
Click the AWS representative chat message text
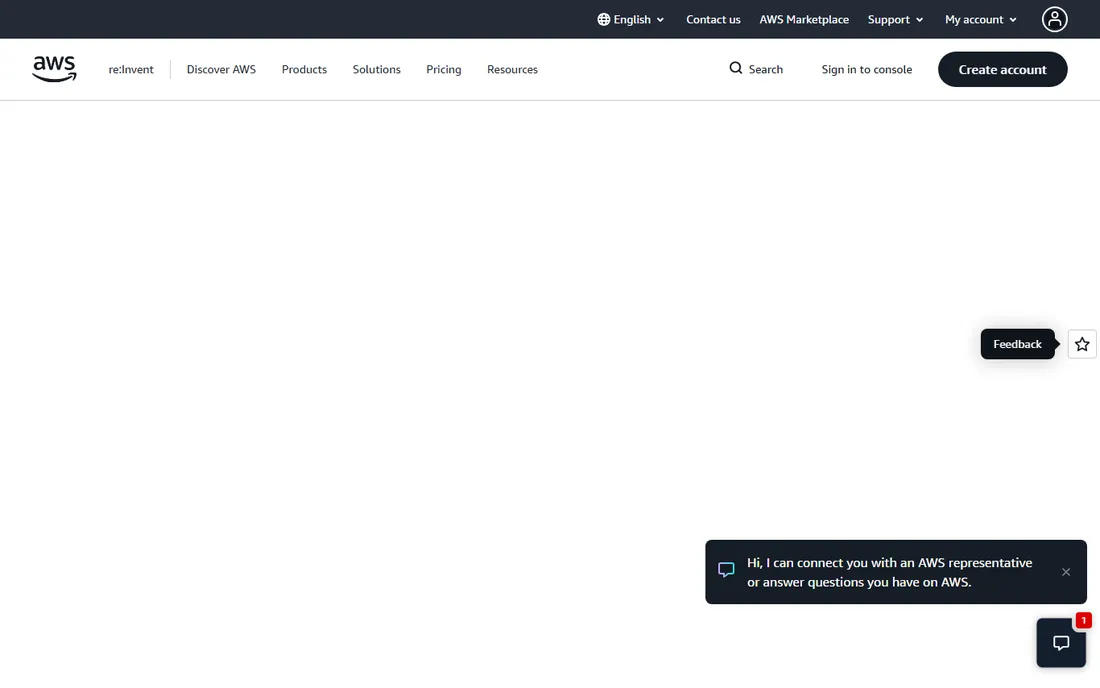(890, 572)
